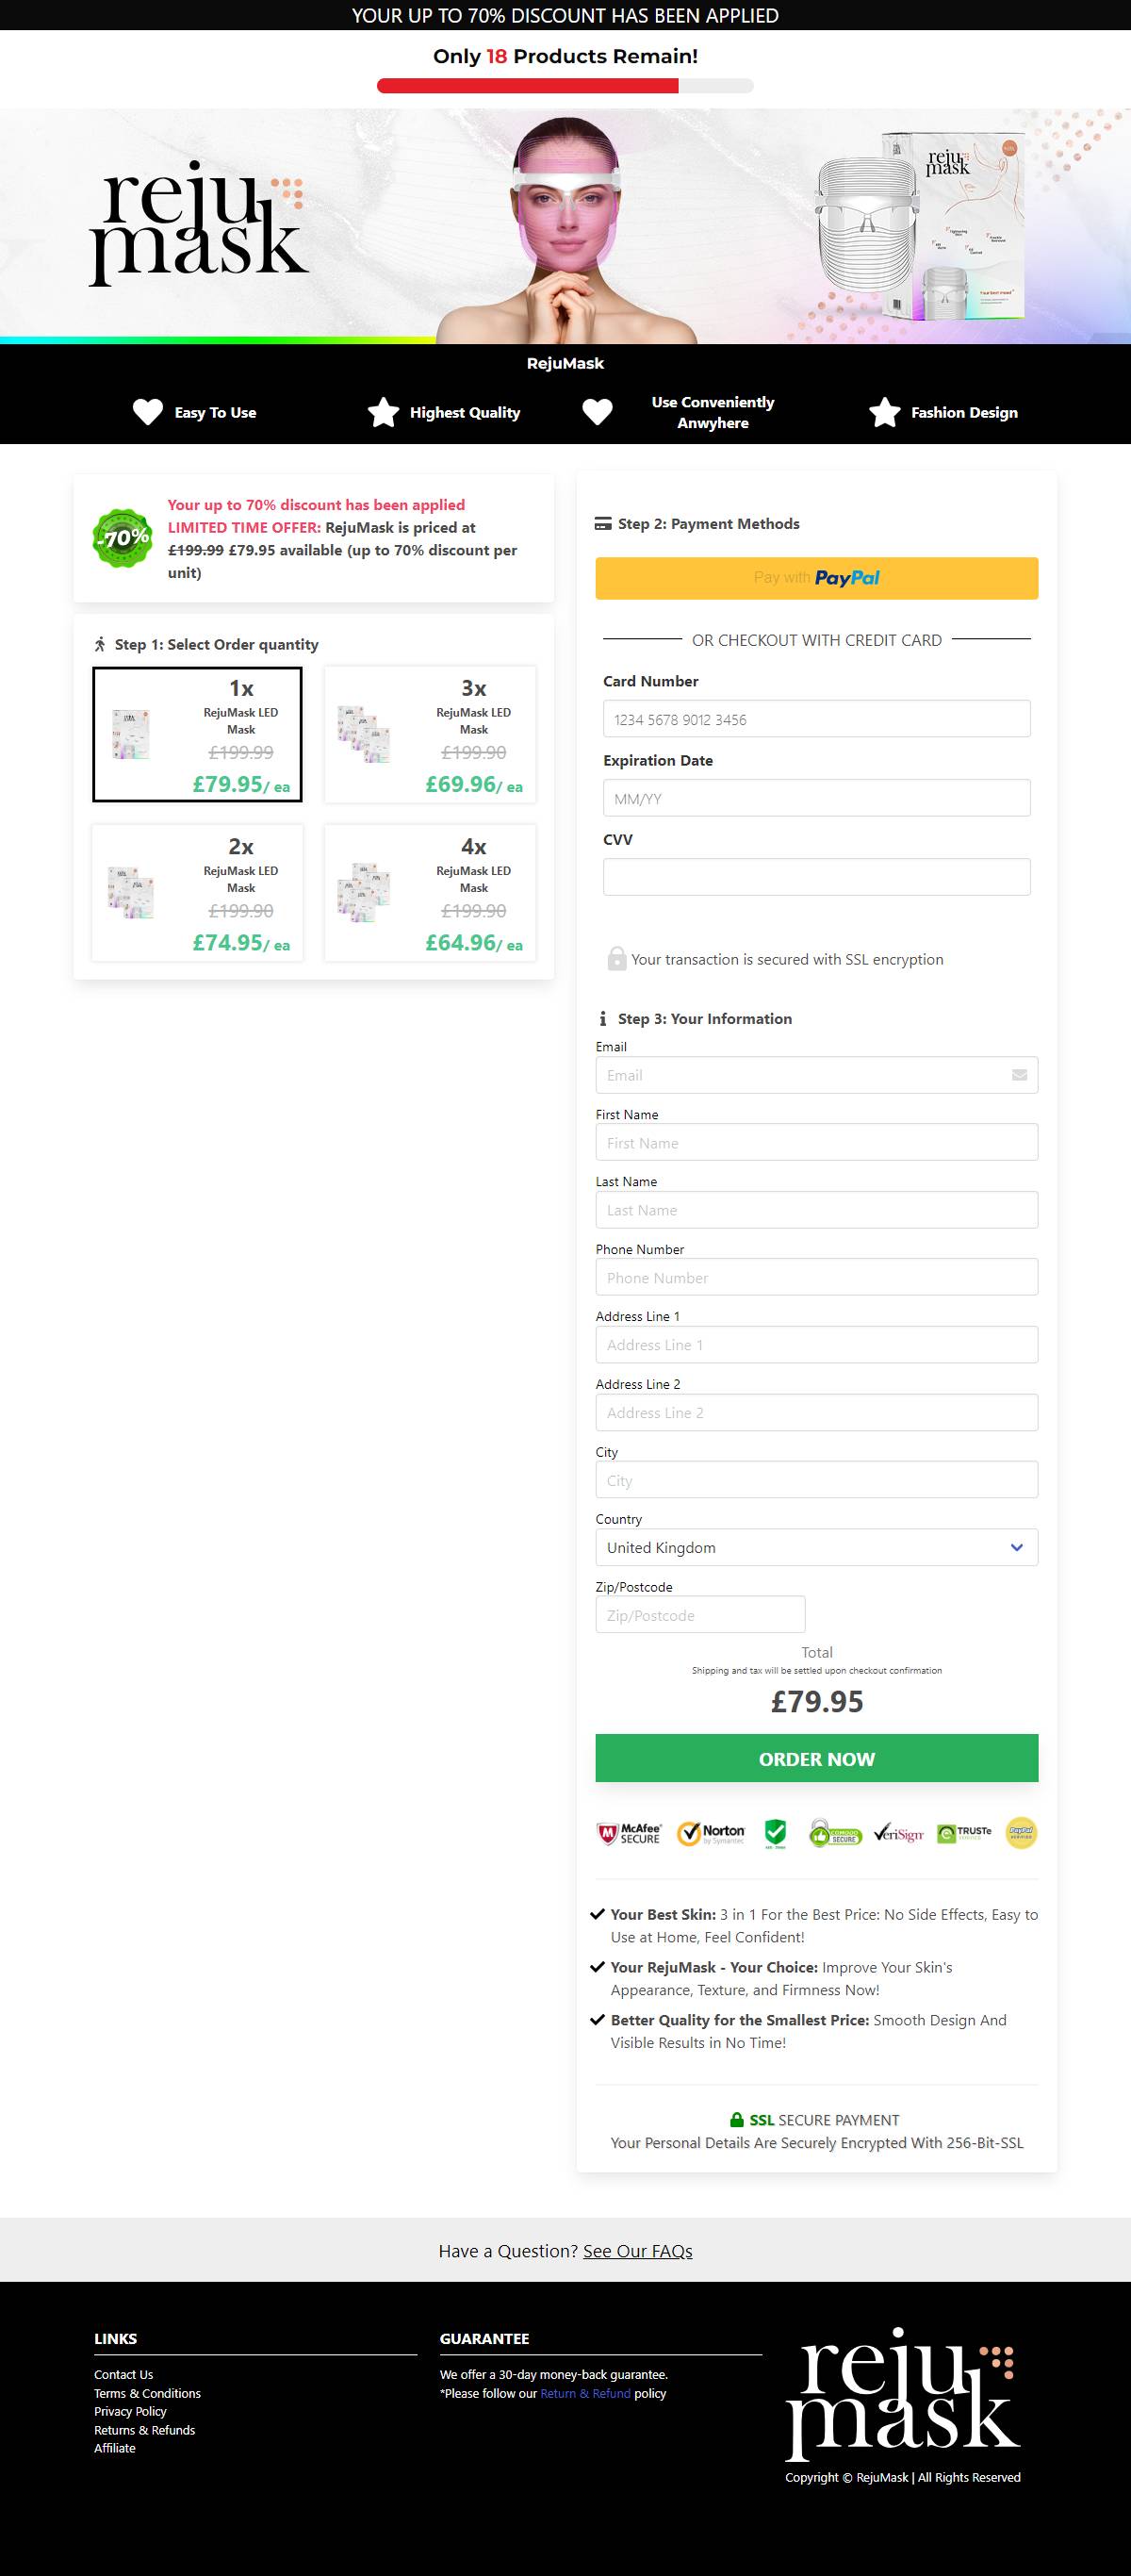This screenshot has width=1131, height=2576.
Task: Focus the CVV input field
Action: 817,877
